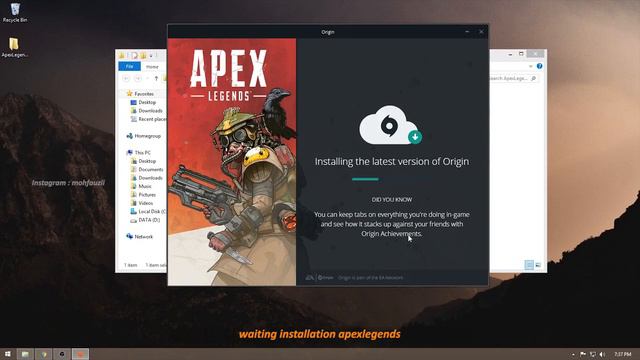Switch to the Origin taskbar icon
The width and height of the screenshot is (640, 360).
62,354
